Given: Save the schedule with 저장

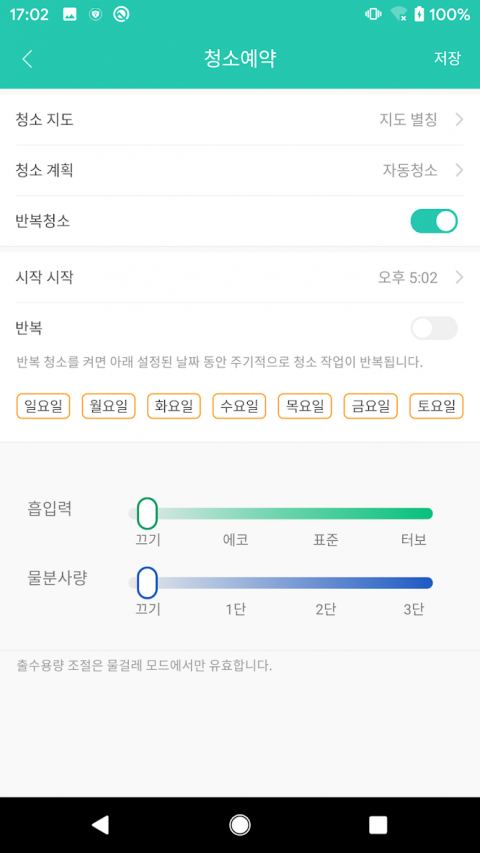Looking at the screenshot, I should click(x=447, y=58).
